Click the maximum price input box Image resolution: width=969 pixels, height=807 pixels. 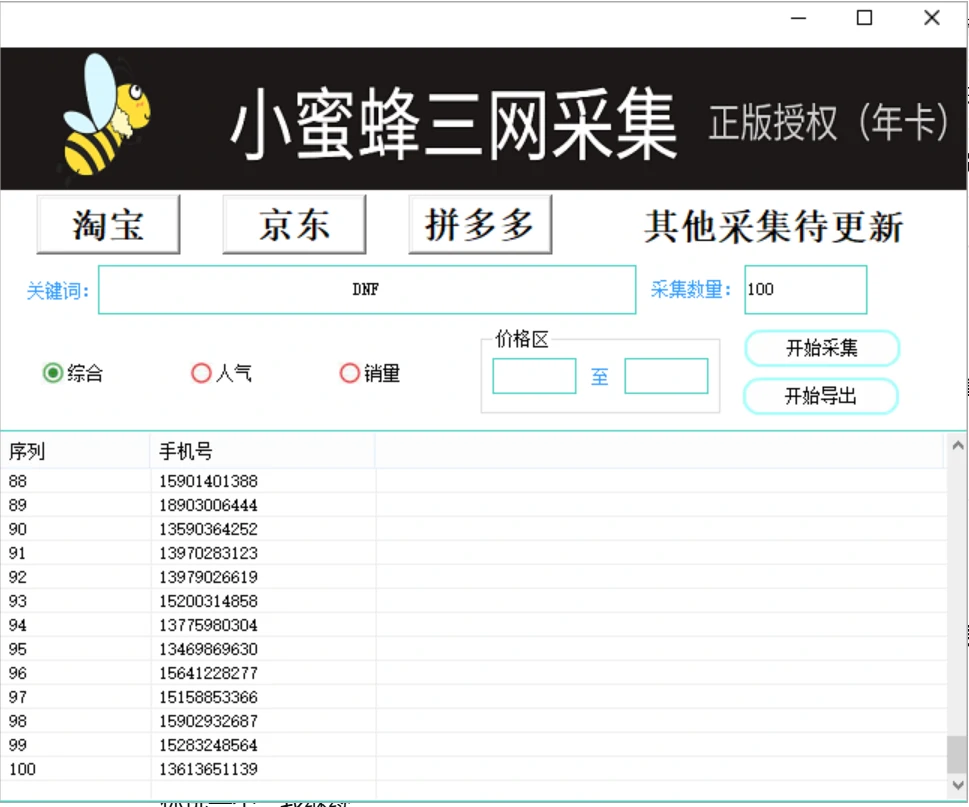(x=666, y=376)
